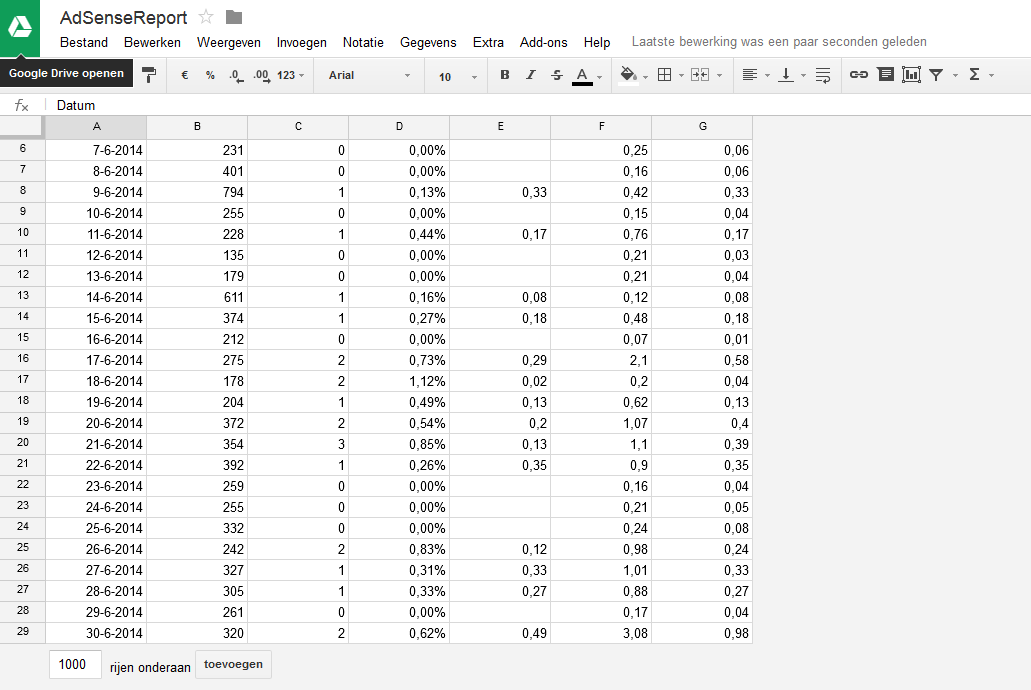This screenshot has height=690, width=1031.
Task: Expand merge cells options arrow
Action: pos(719,76)
